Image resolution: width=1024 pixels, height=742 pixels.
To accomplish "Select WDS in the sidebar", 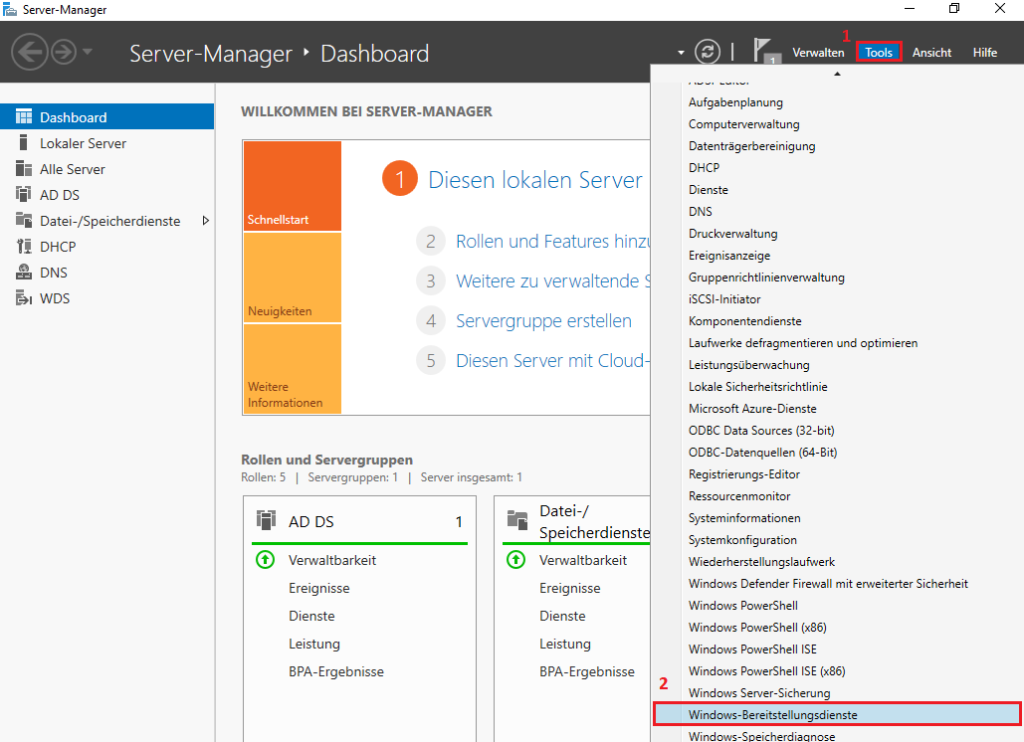I will [62, 297].
